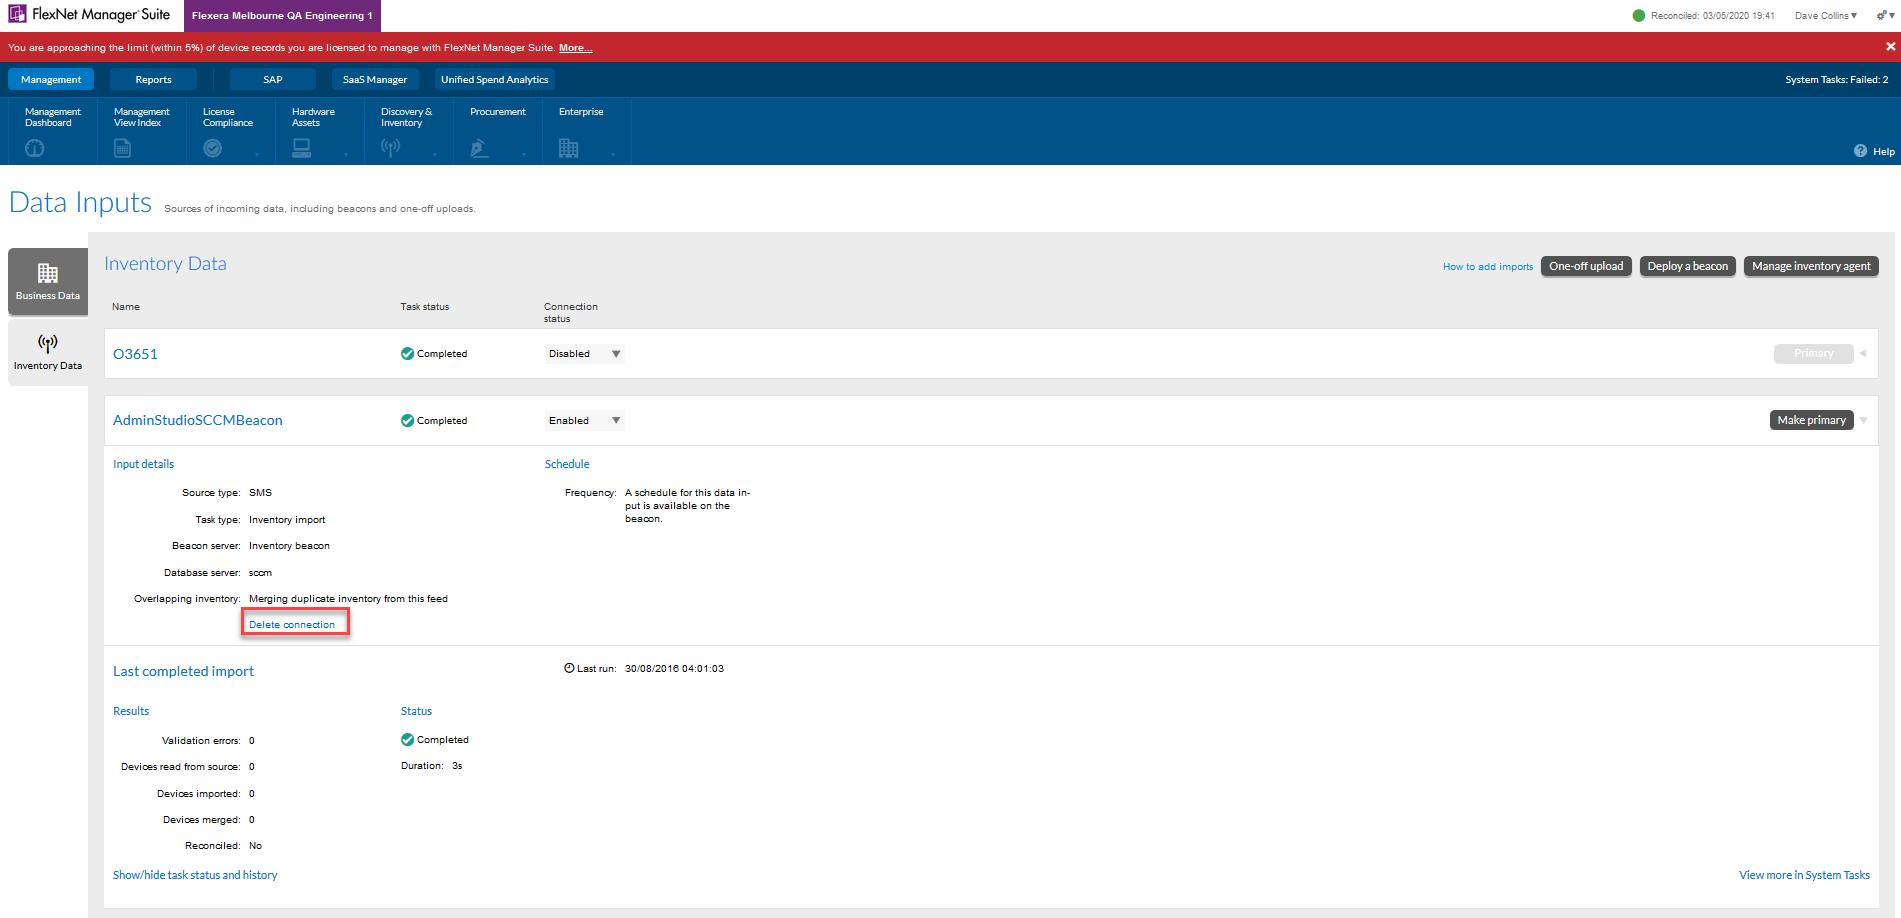Open the Dave Collins user menu
Viewport: 1901px width, 918px height.
1826,15
